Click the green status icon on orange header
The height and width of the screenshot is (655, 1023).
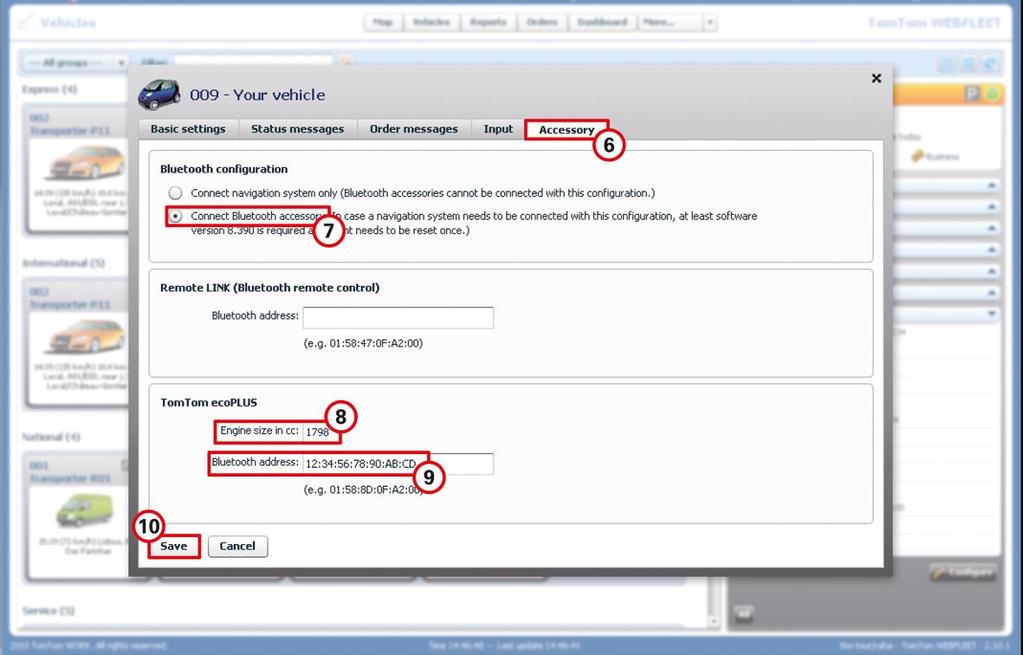point(992,94)
